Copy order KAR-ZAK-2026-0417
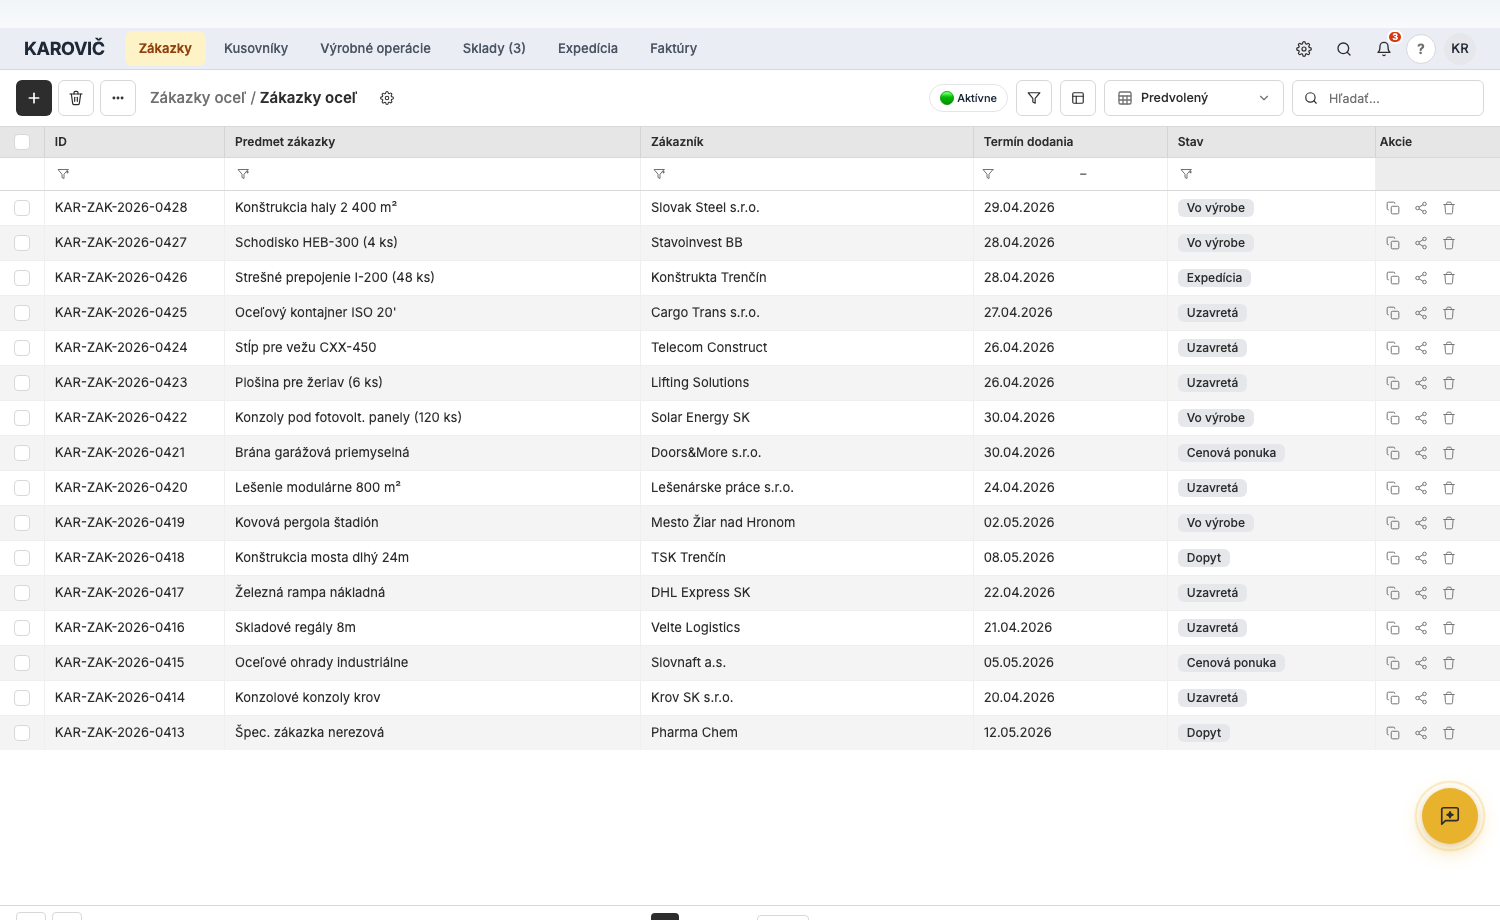This screenshot has height=920, width=1500. pyautogui.click(x=1393, y=593)
